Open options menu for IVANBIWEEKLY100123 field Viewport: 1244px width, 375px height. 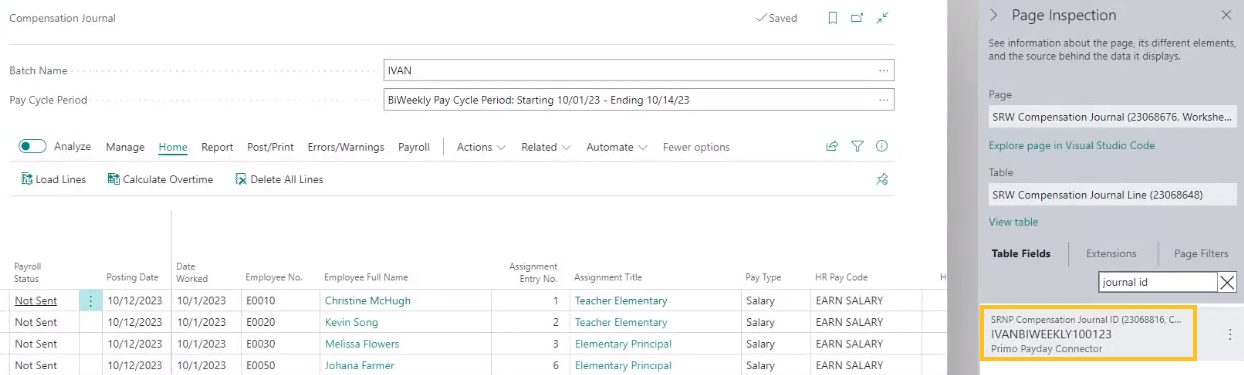click(1230, 335)
